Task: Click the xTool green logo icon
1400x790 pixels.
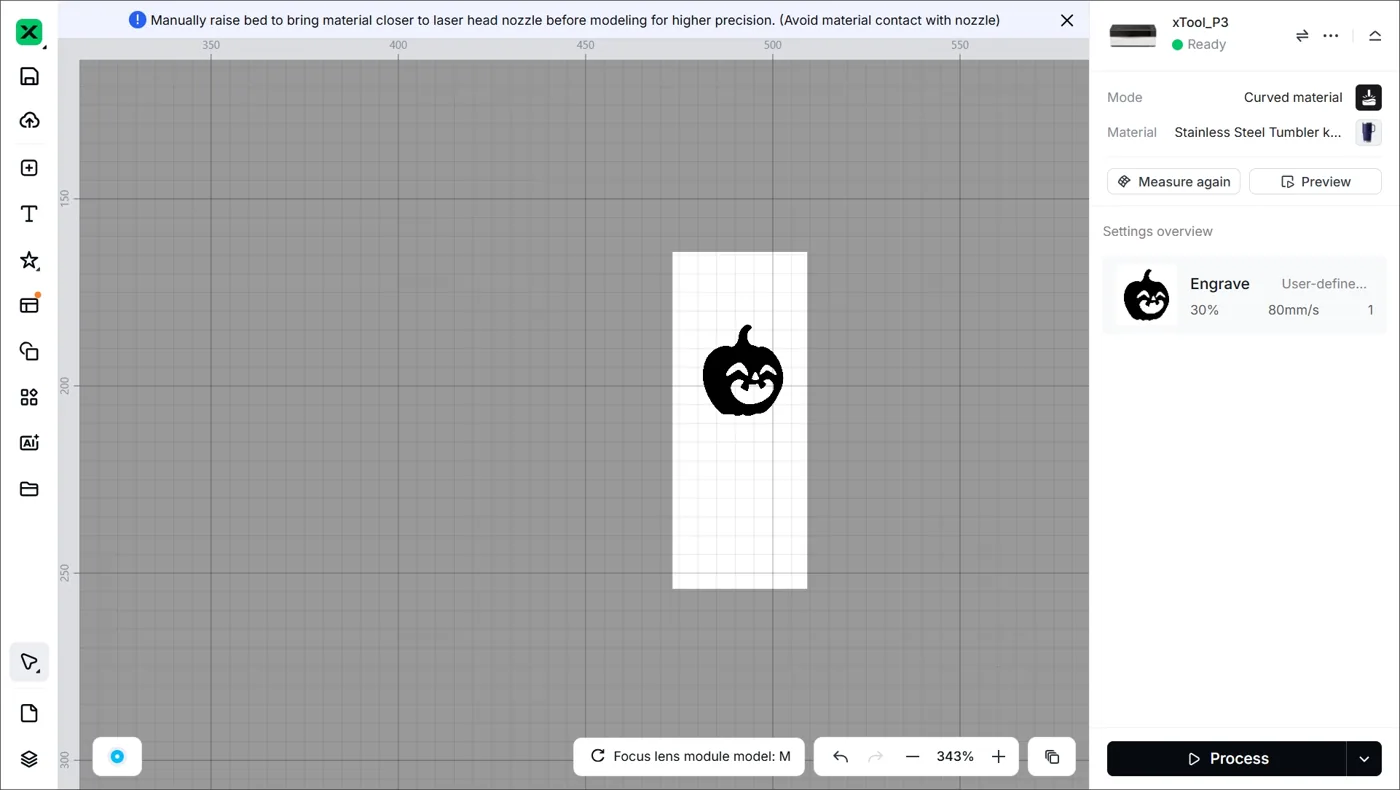Action: [x=29, y=32]
